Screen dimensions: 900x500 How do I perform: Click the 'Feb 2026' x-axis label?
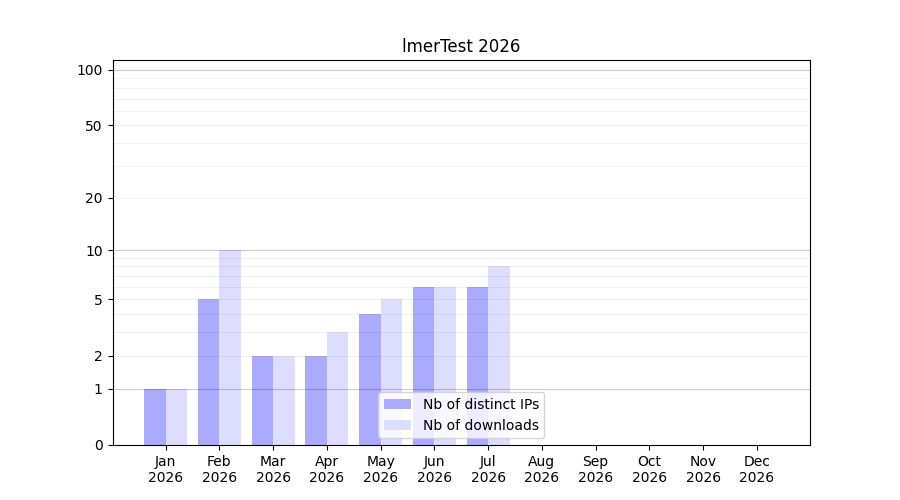coord(219,470)
